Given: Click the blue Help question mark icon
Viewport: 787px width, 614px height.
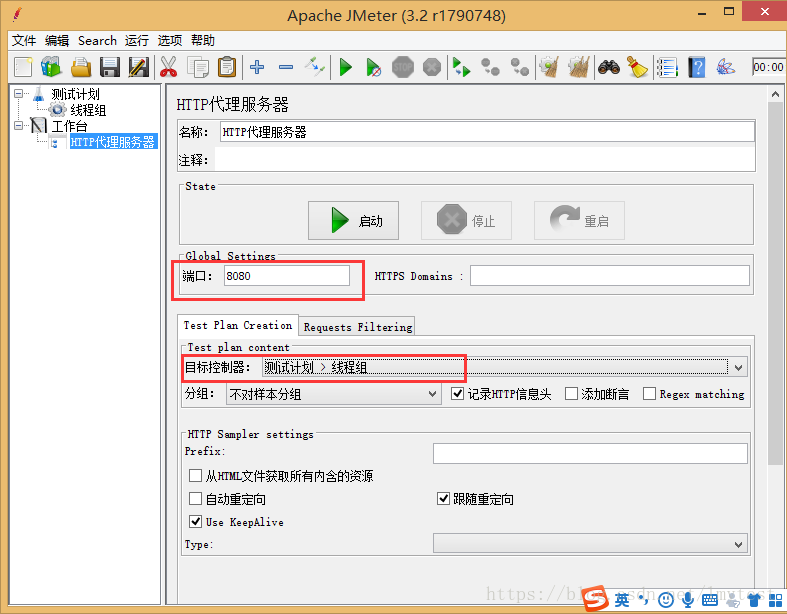Looking at the screenshot, I should [x=697, y=67].
